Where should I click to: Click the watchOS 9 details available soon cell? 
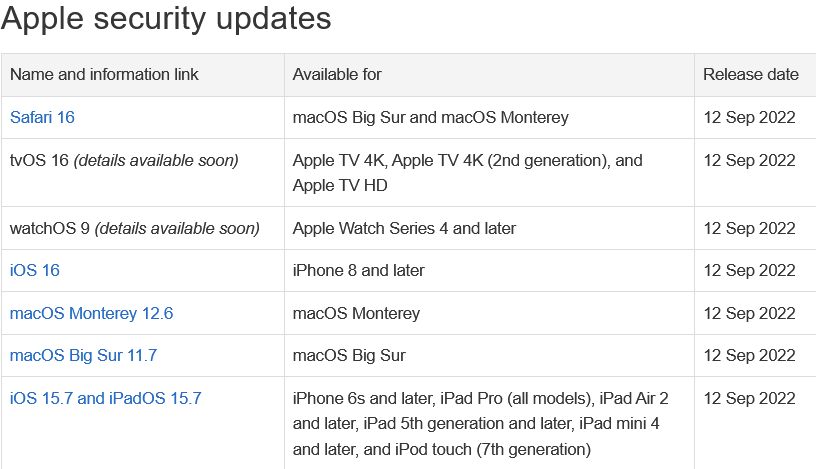pos(135,229)
